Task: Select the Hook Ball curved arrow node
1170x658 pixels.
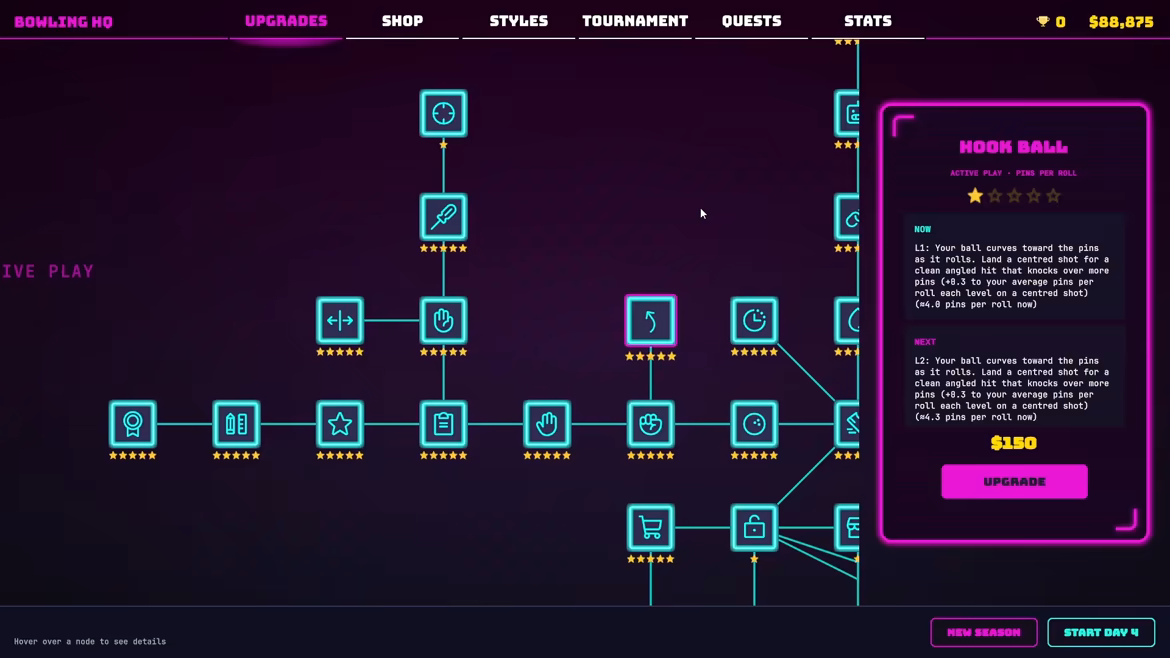Action: (x=651, y=321)
